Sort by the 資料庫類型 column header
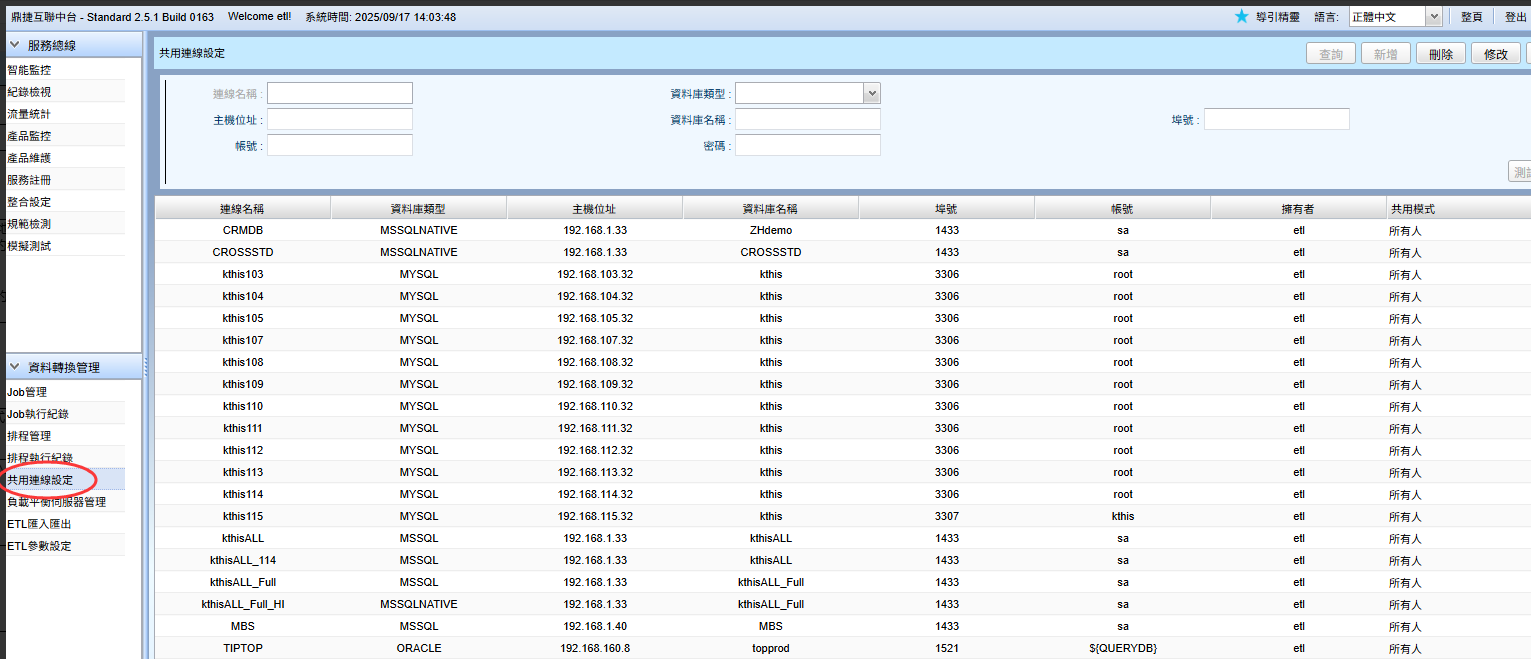 click(x=418, y=209)
